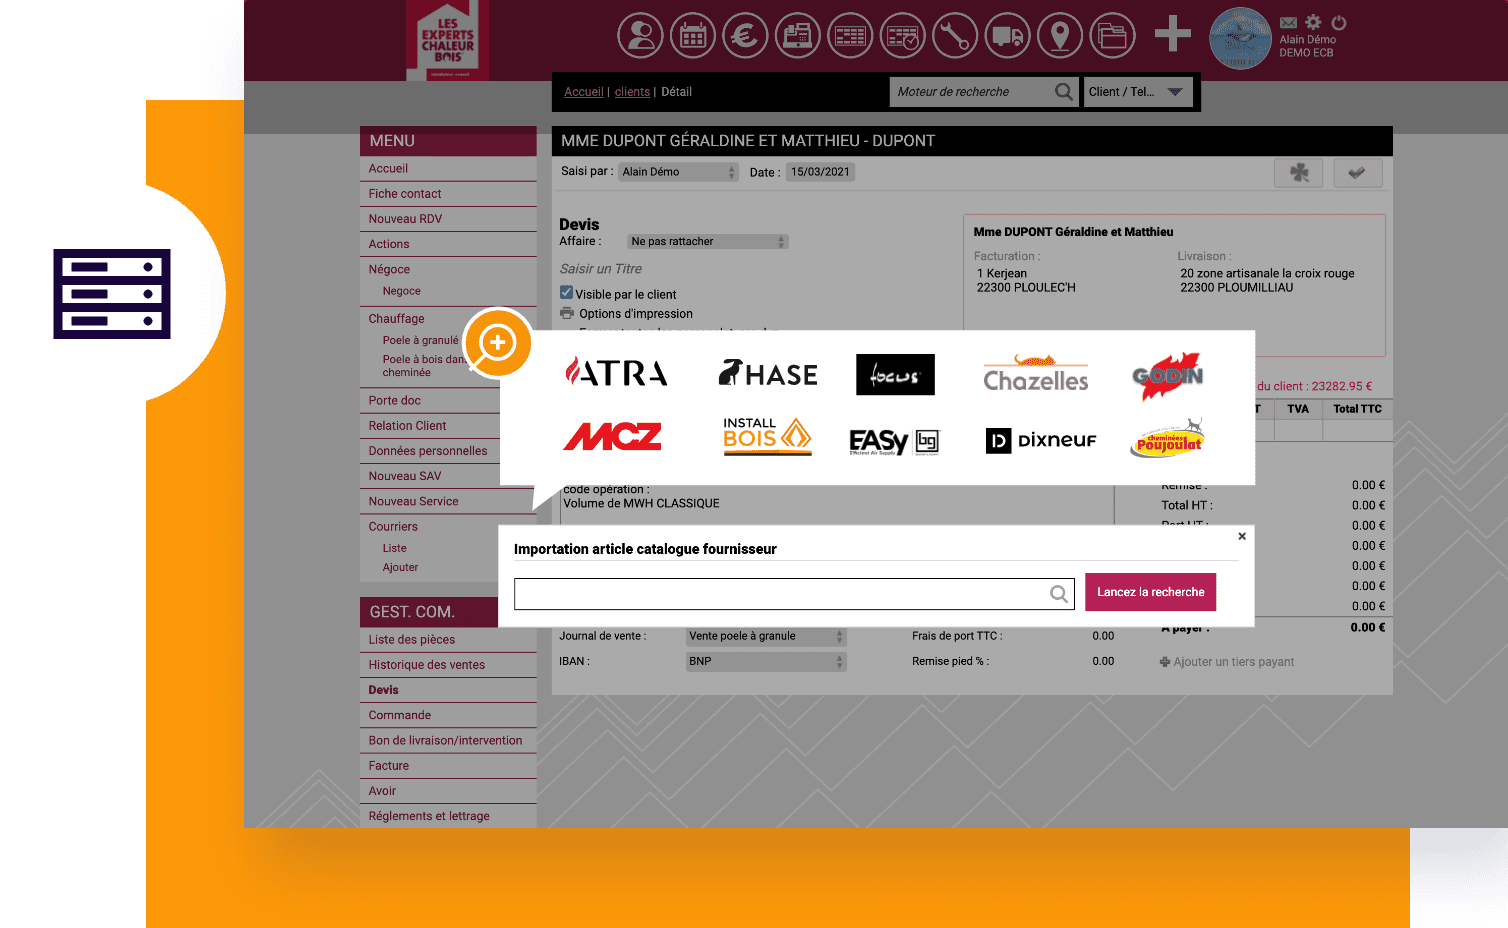Viewport: 1508px width, 928px height.
Task: Open the cash register icon
Action: pos(797,35)
